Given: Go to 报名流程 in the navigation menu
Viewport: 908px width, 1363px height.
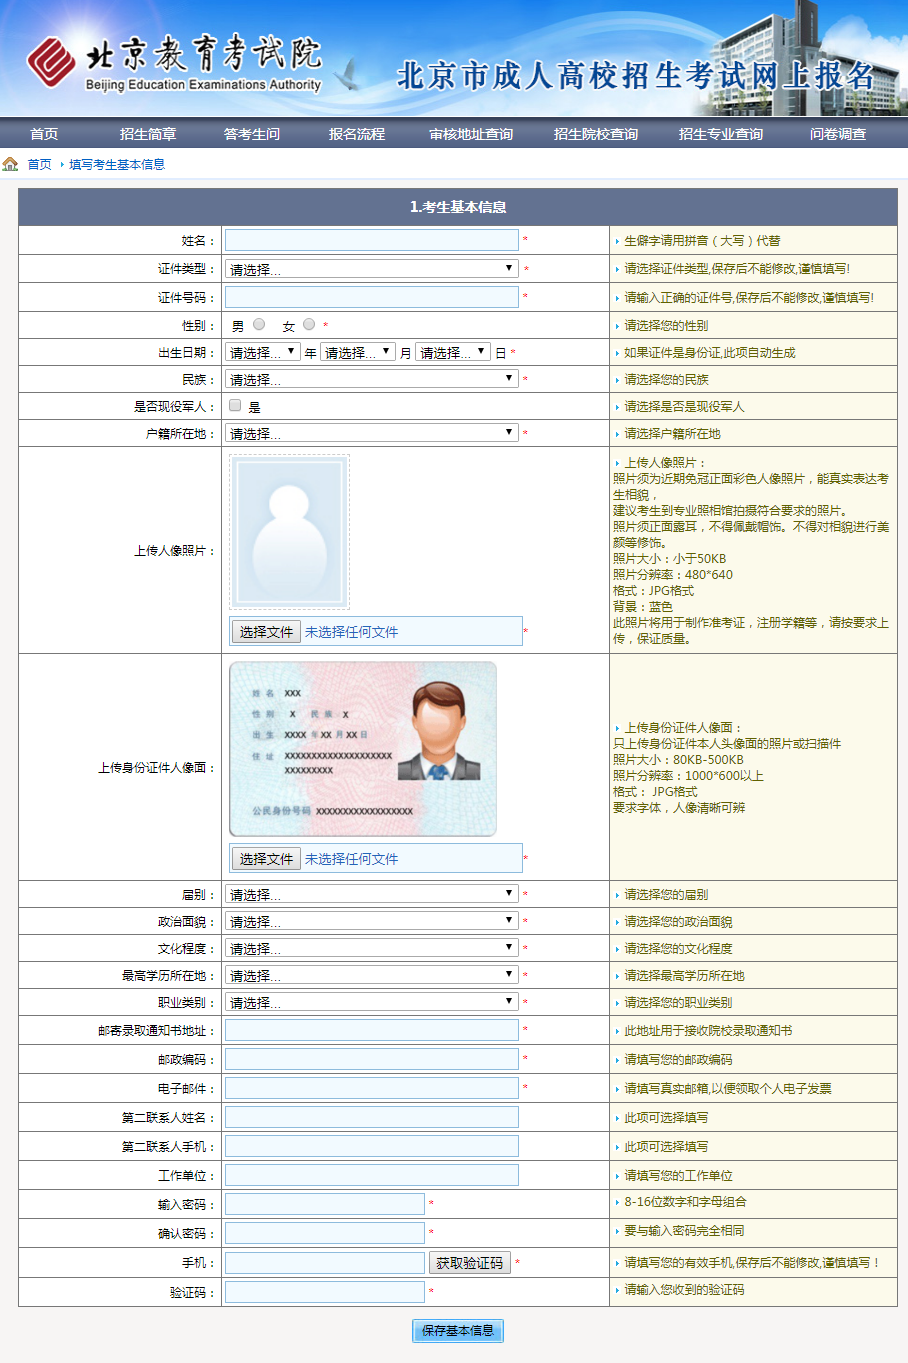Looking at the screenshot, I should tap(357, 134).
